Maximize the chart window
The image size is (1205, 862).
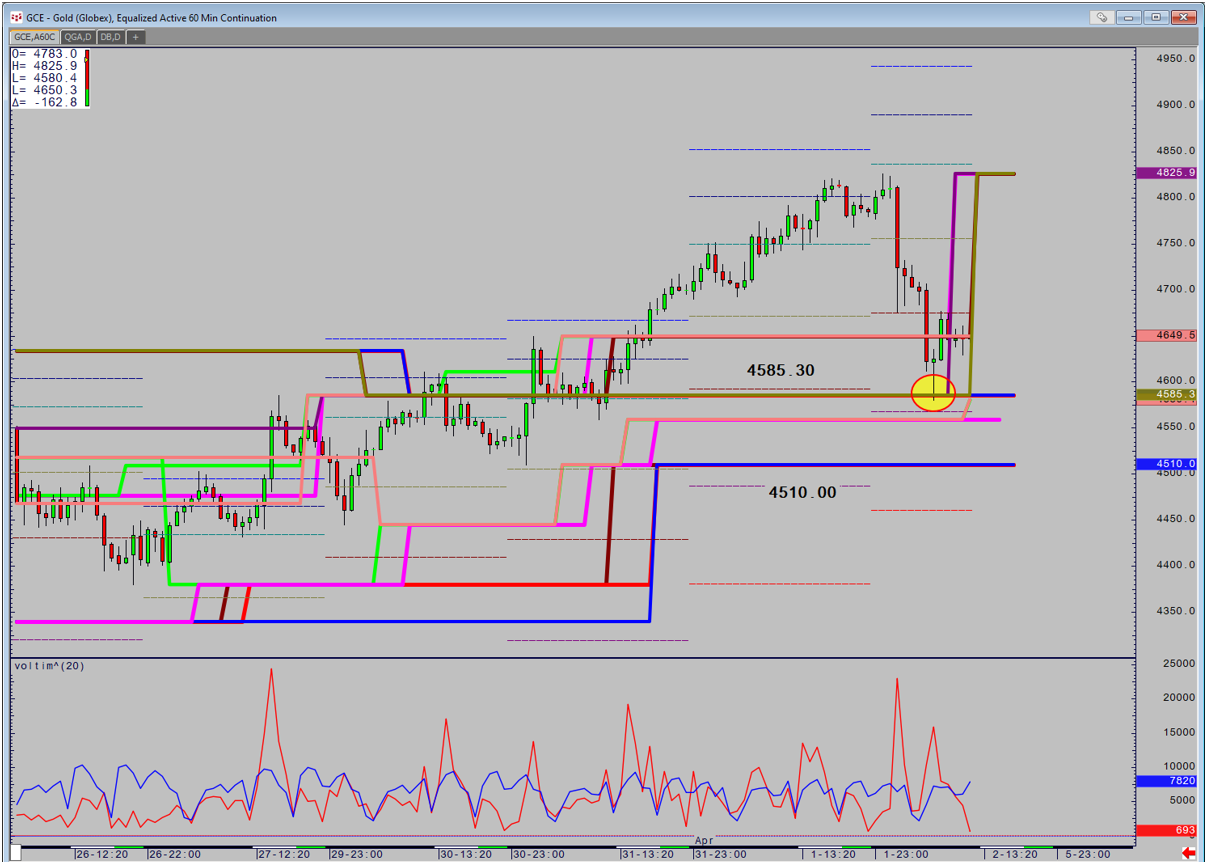pyautogui.click(x=1156, y=17)
